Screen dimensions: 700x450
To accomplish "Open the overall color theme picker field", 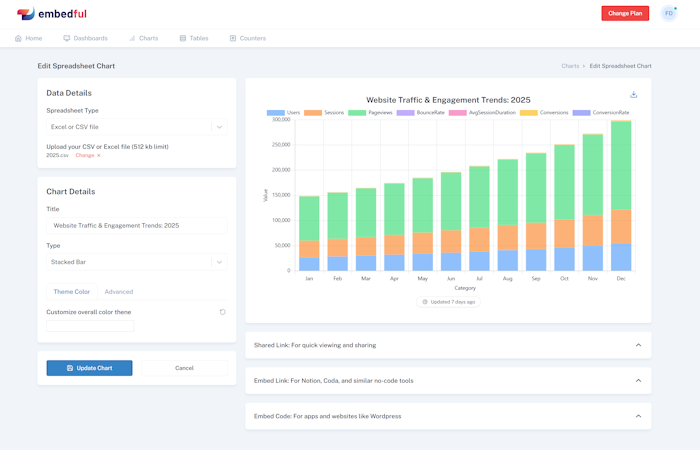I will pyautogui.click(x=90, y=326).
